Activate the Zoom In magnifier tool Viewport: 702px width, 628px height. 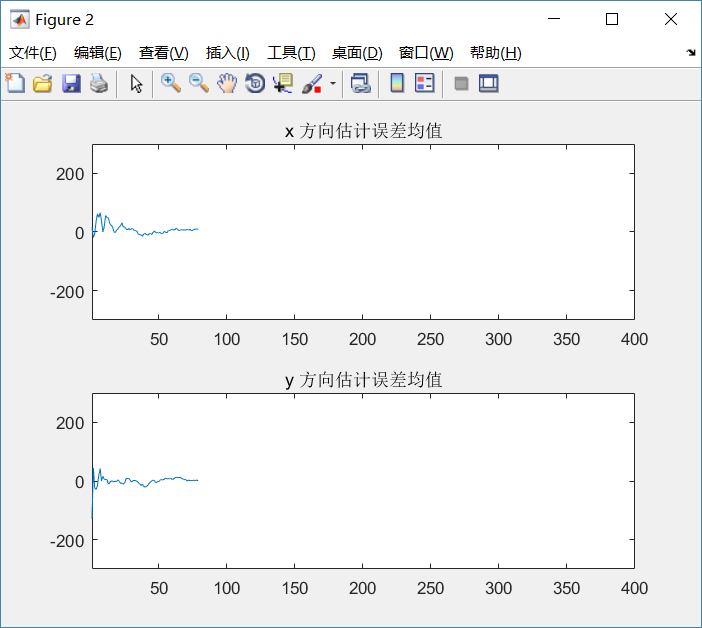[x=171, y=83]
